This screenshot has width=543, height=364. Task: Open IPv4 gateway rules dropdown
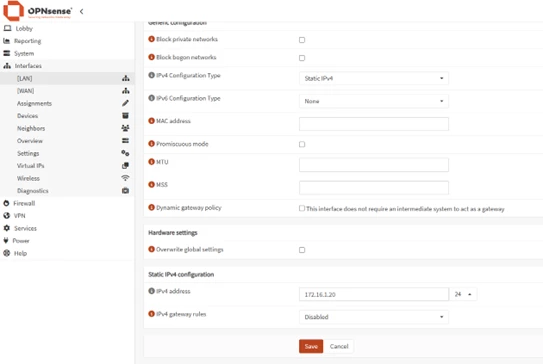pyautogui.click(x=374, y=317)
